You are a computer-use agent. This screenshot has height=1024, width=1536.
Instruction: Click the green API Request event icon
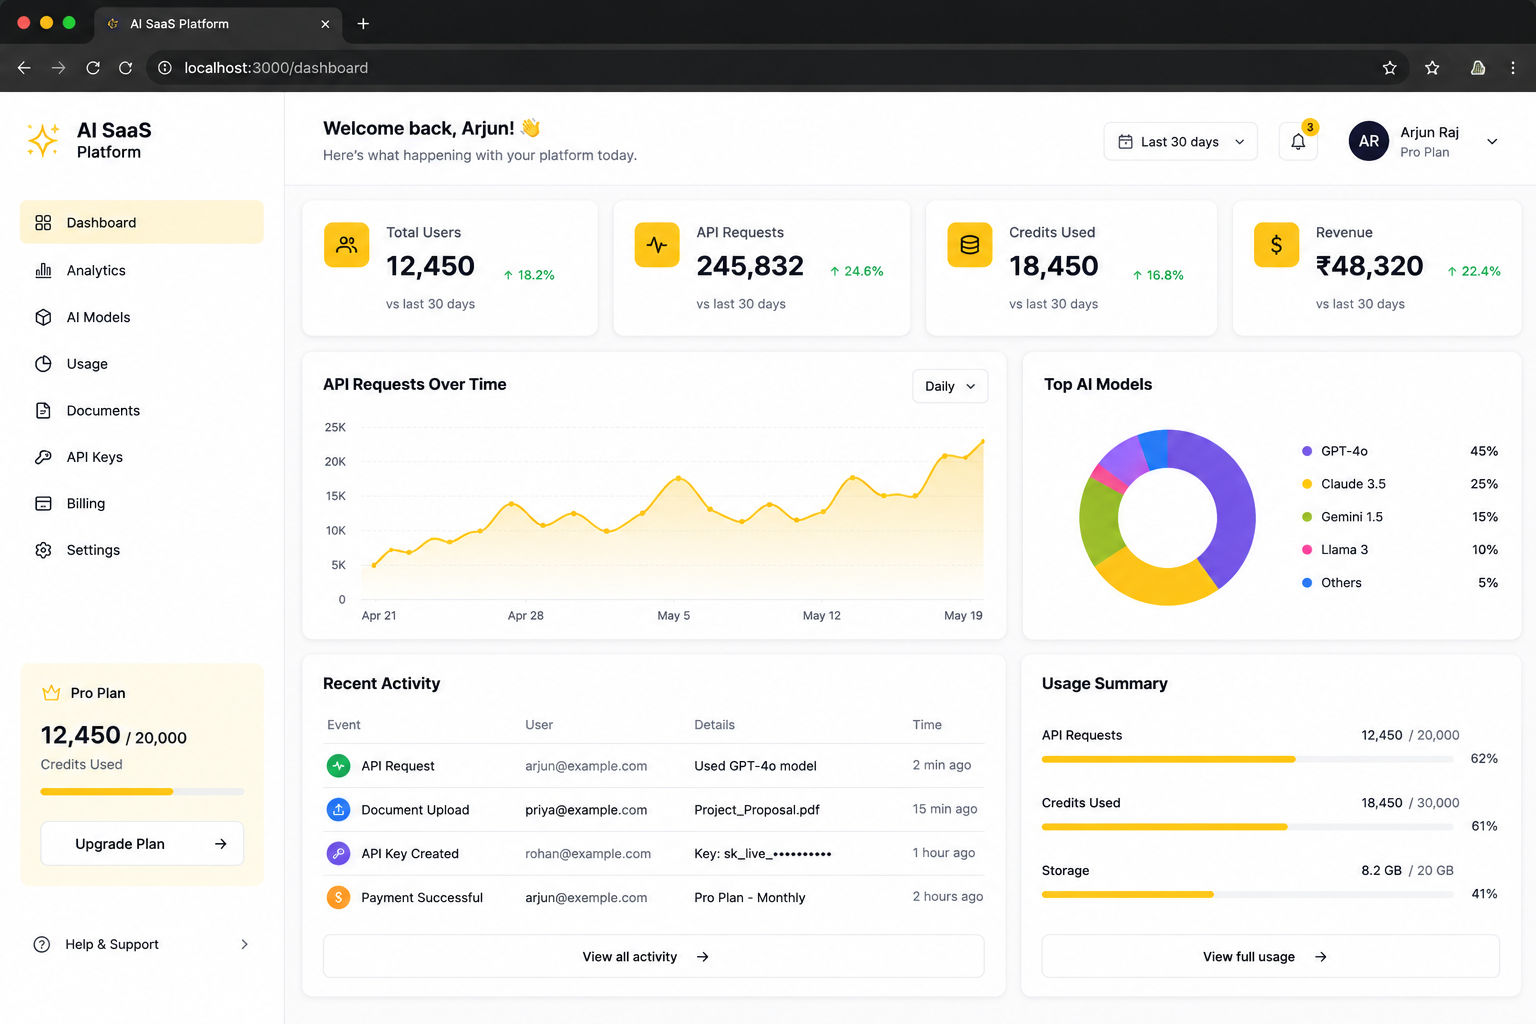339,766
